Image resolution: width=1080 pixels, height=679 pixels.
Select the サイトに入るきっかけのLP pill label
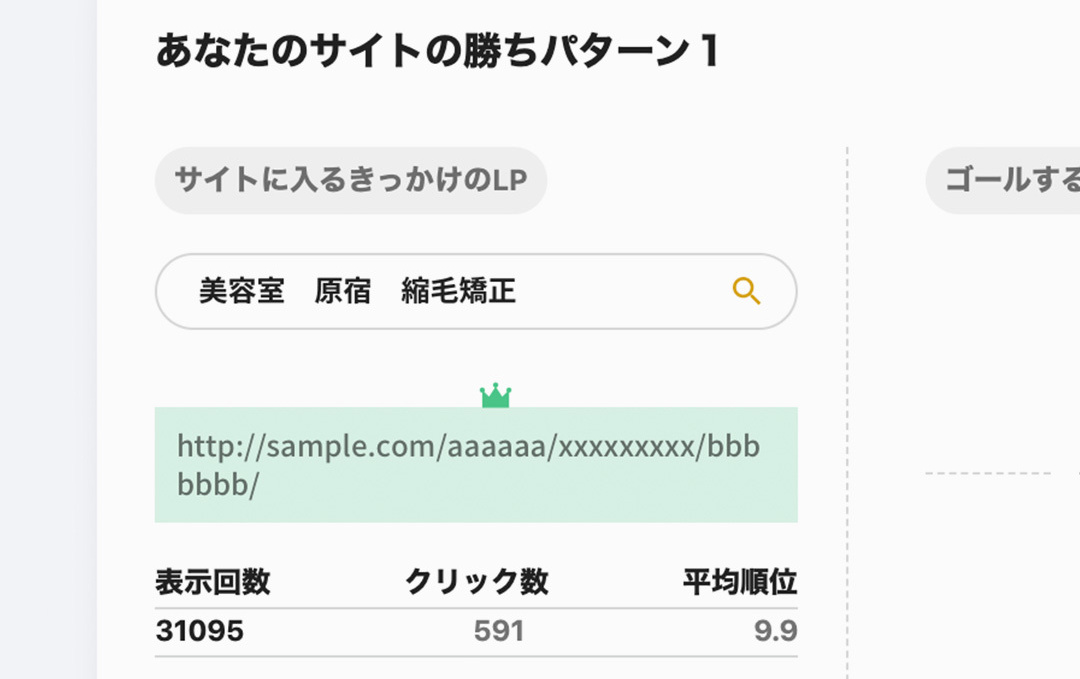tap(350, 181)
